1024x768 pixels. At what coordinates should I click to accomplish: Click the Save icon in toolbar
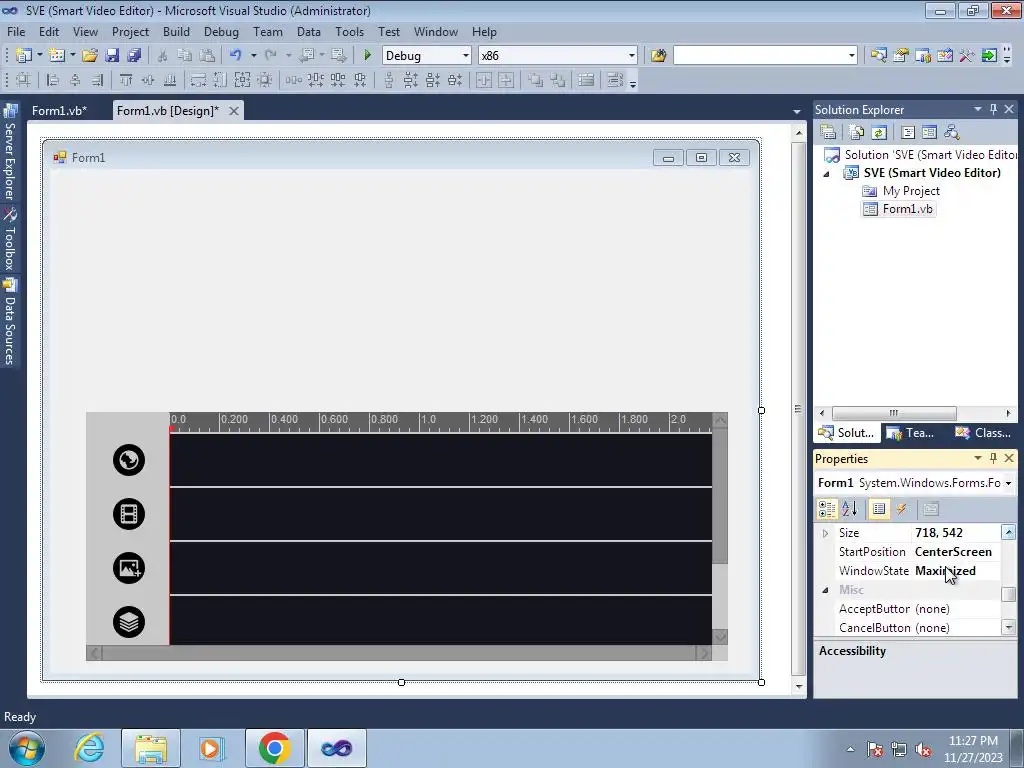(x=112, y=56)
